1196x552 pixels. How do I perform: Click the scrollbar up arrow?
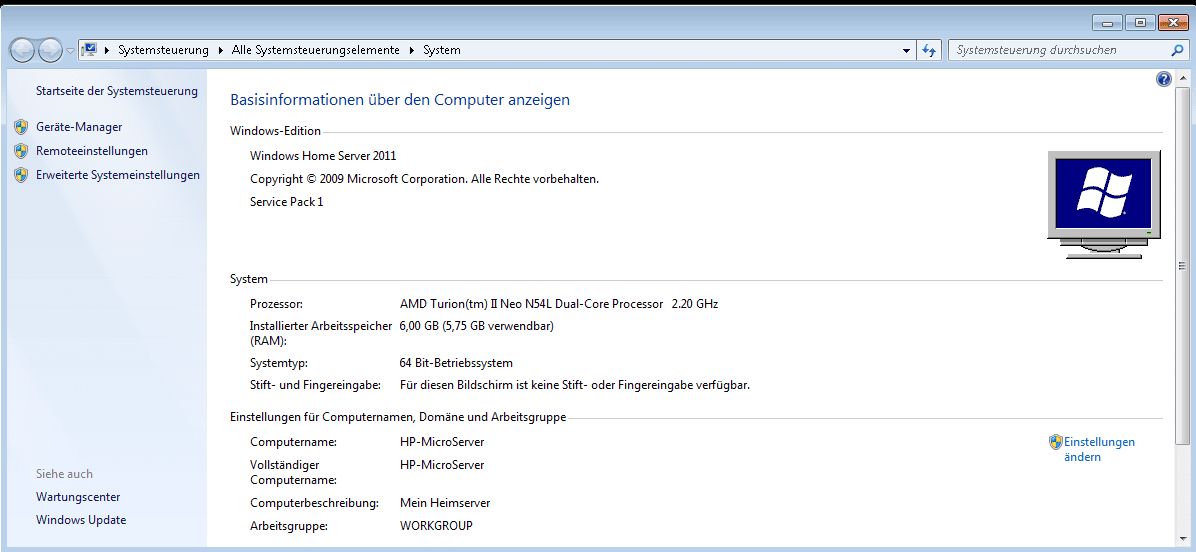1182,79
